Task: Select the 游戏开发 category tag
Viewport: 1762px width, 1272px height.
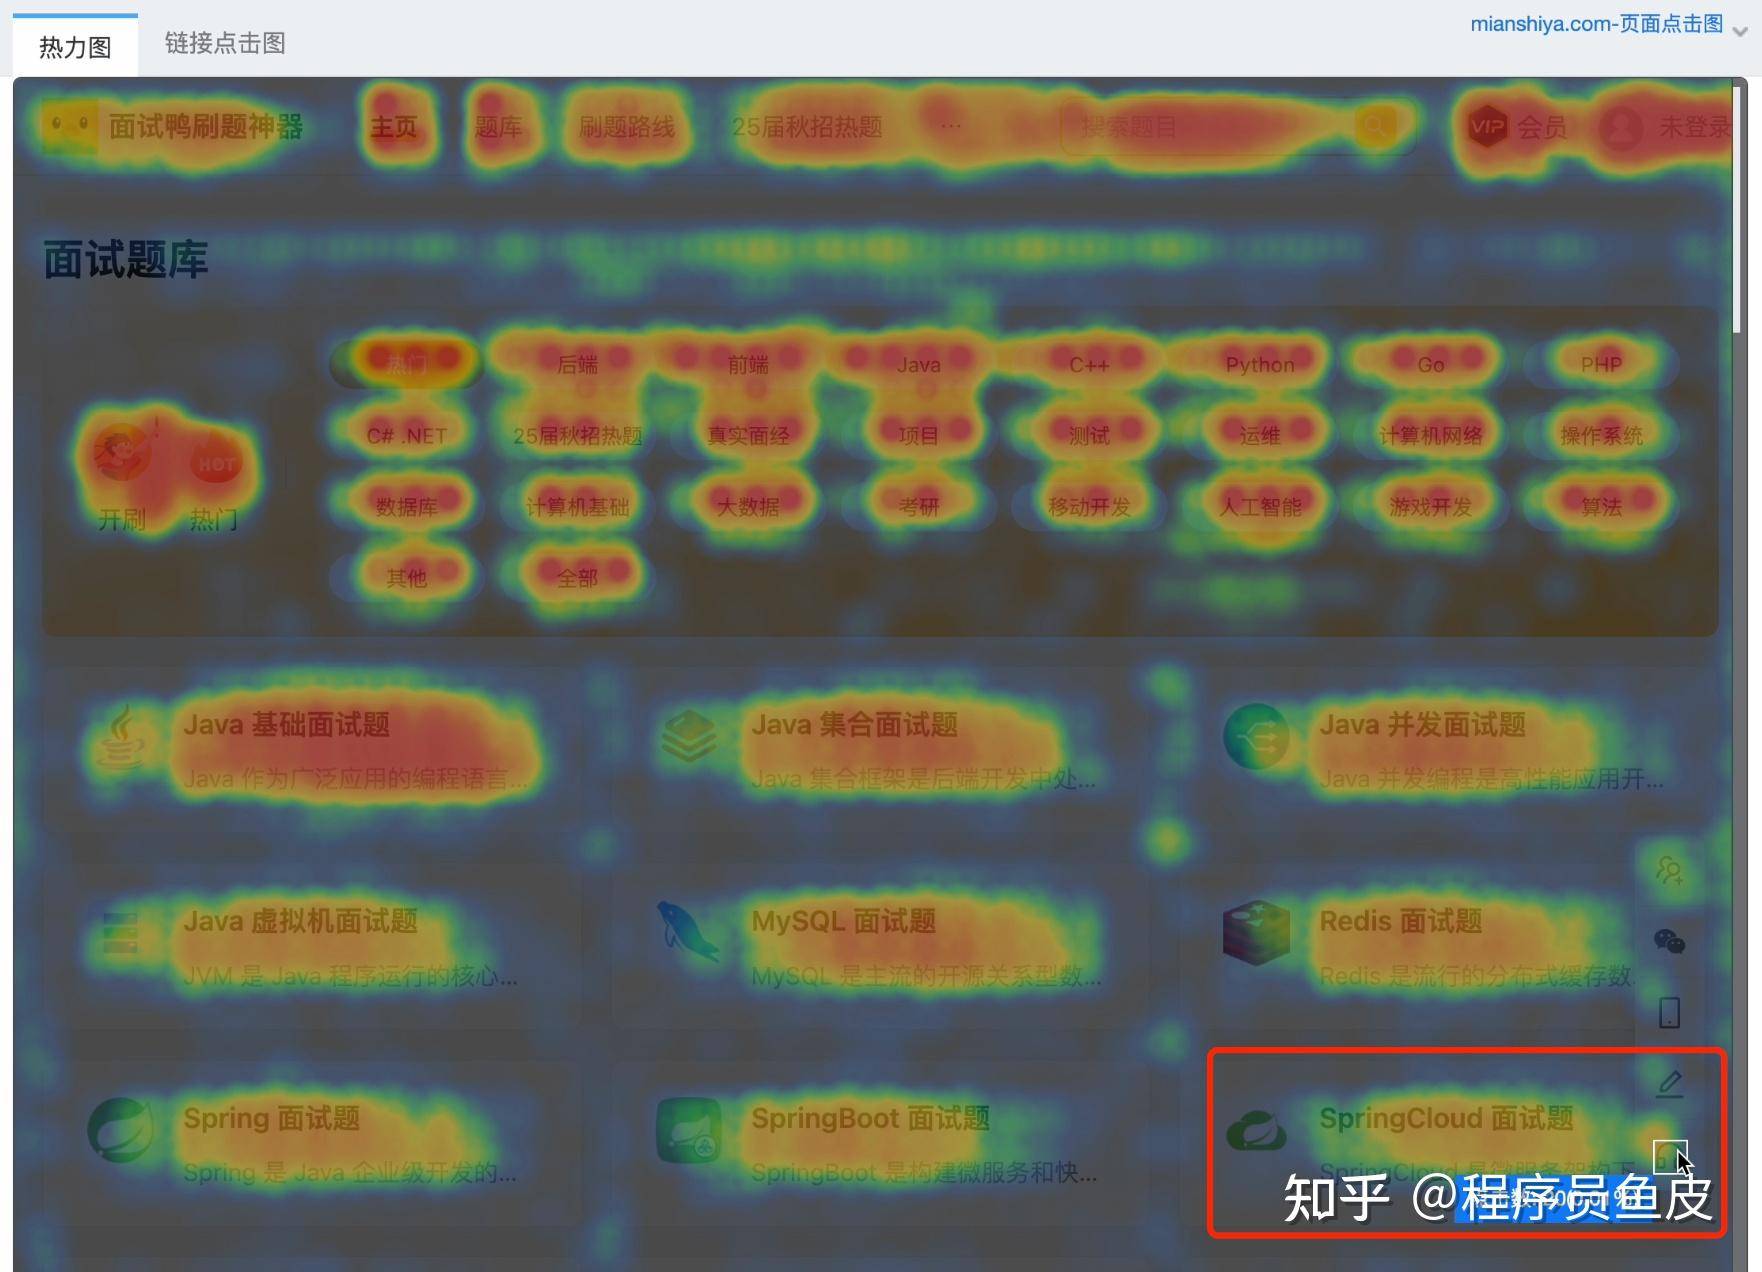Action: [1431, 506]
